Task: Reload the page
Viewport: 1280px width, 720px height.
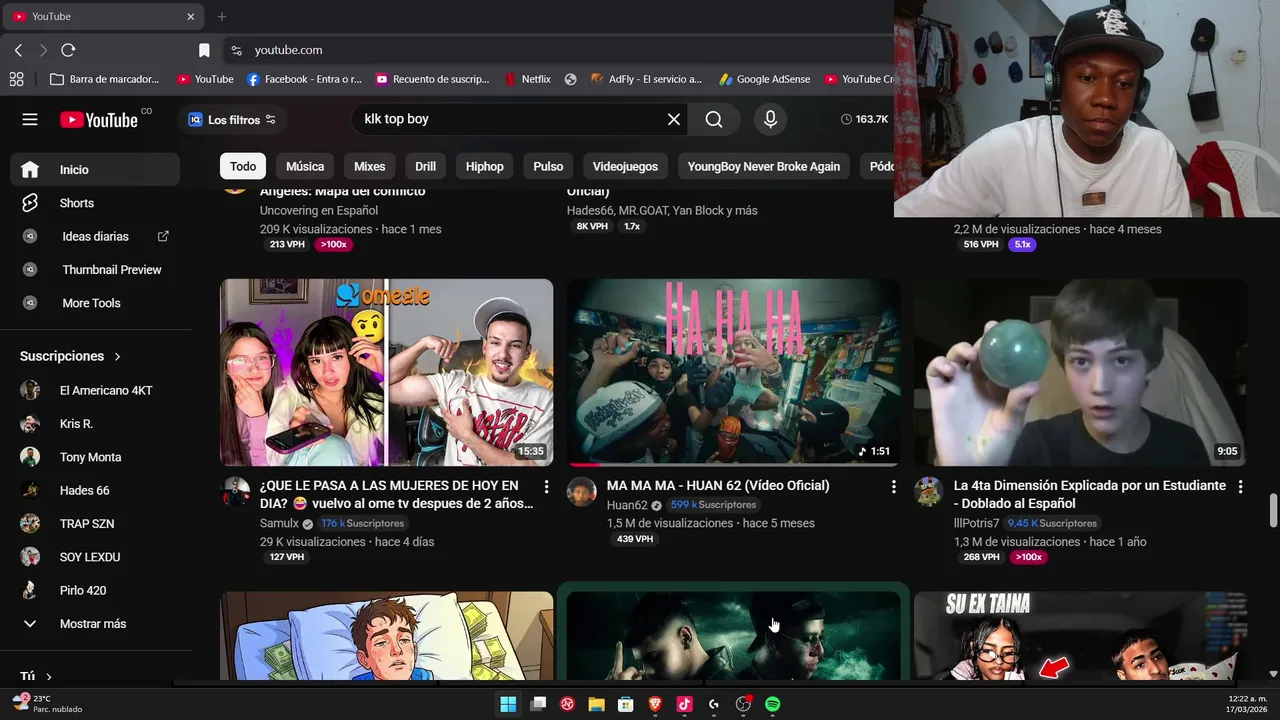Action: pos(68,50)
